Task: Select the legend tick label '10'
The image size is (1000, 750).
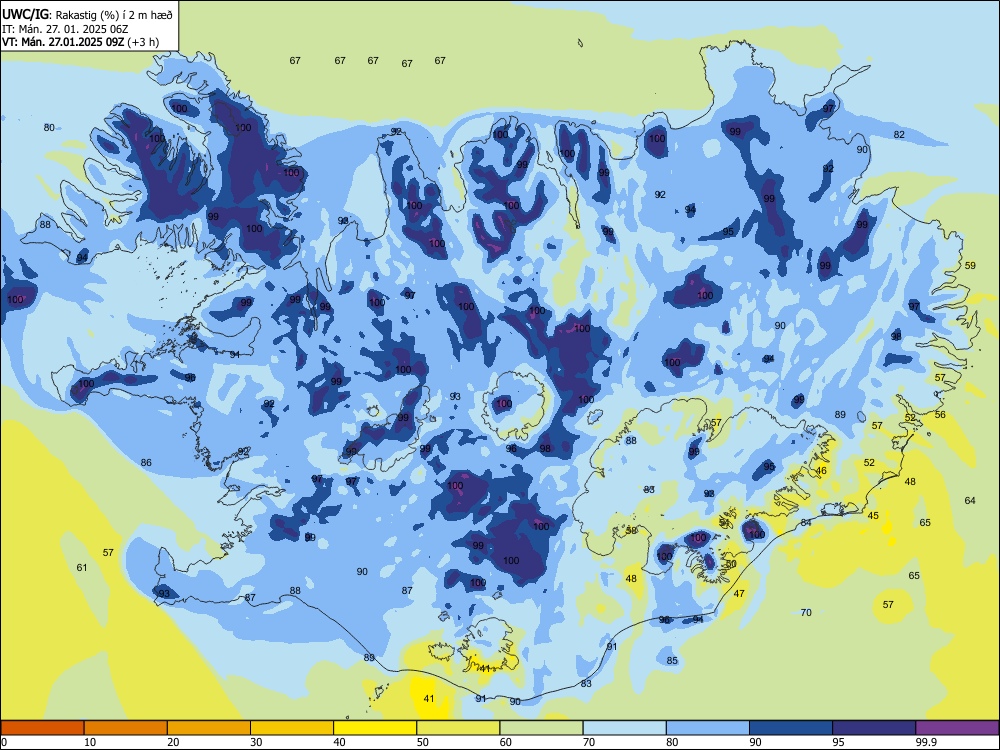Action: [x=90, y=742]
